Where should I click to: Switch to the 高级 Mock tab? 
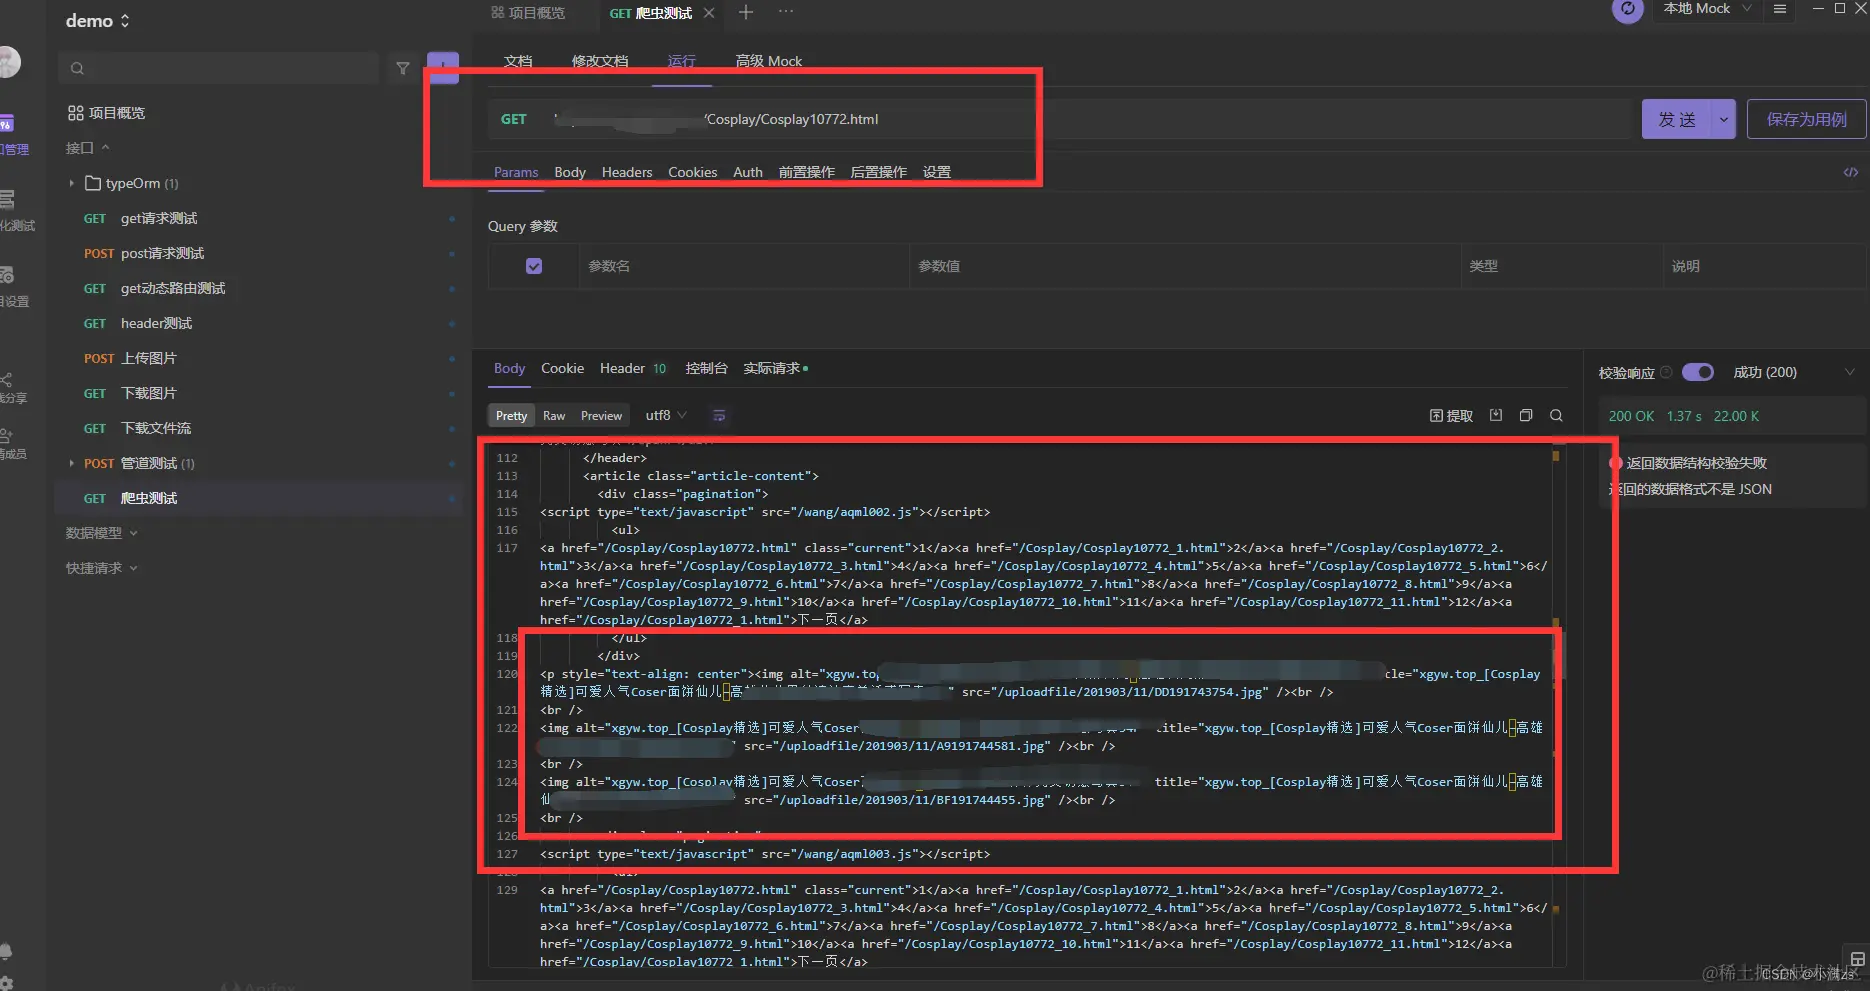click(x=769, y=61)
